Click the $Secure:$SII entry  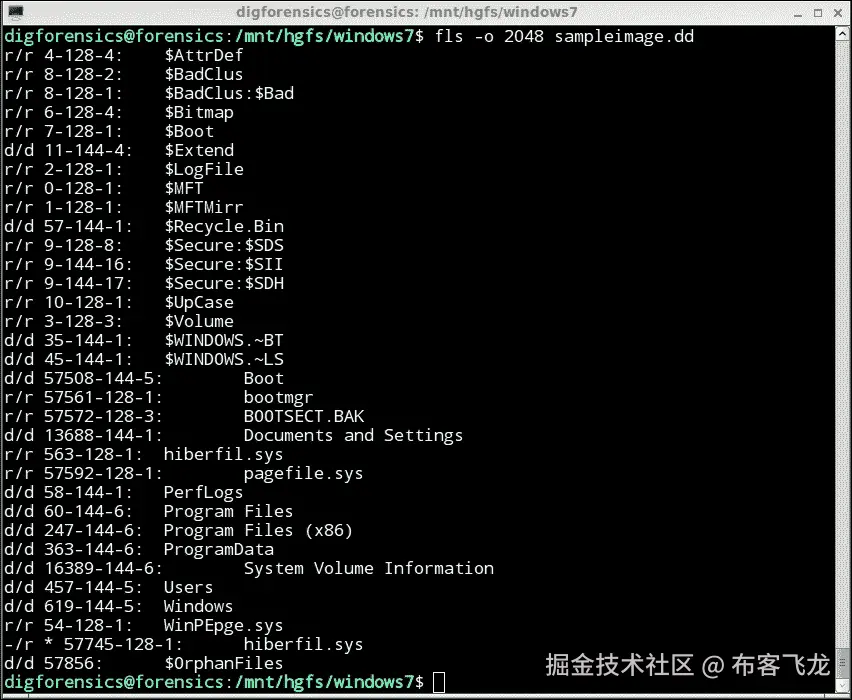pyautogui.click(x=224, y=265)
